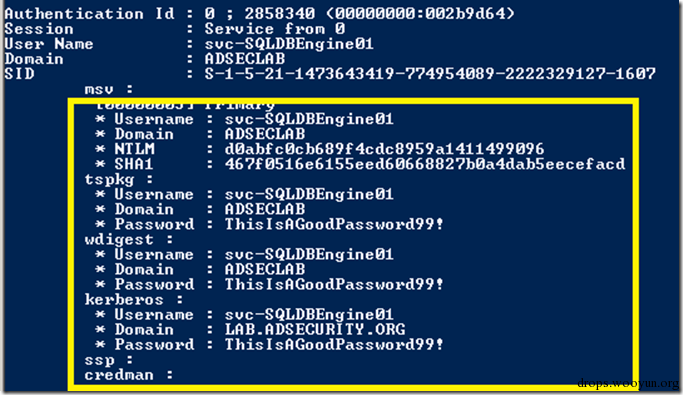The width and height of the screenshot is (683, 395).
Task: Click the SID value line
Action: tap(430, 74)
